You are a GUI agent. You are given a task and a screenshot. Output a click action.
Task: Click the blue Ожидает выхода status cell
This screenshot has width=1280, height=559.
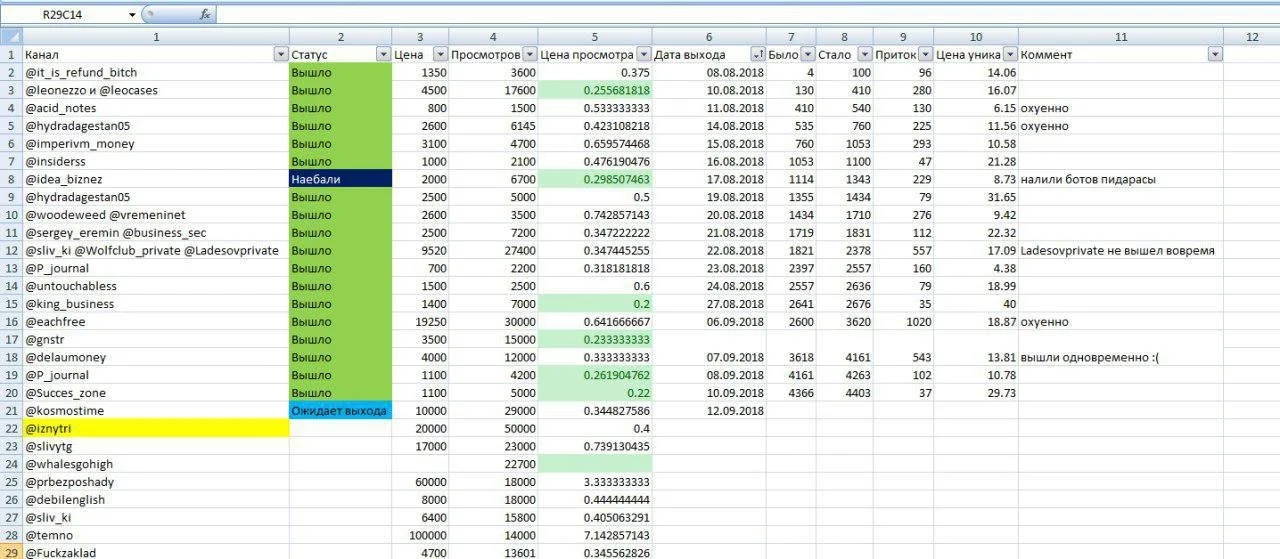pos(340,411)
